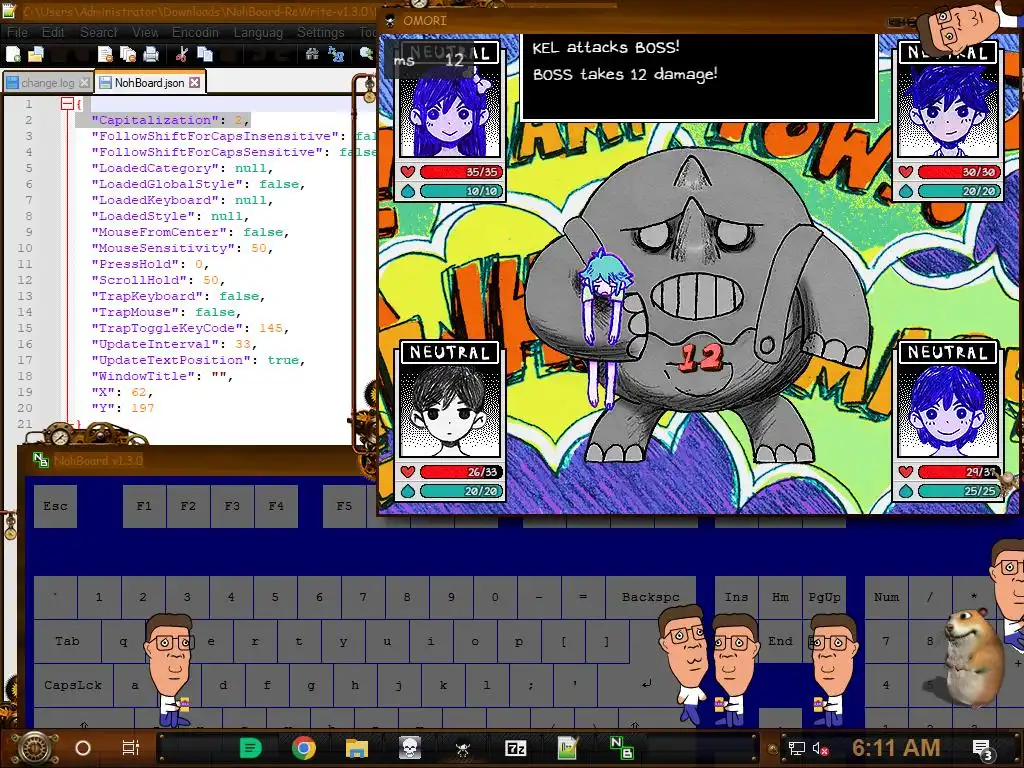Click the OMORI window title icon

tap(391, 21)
